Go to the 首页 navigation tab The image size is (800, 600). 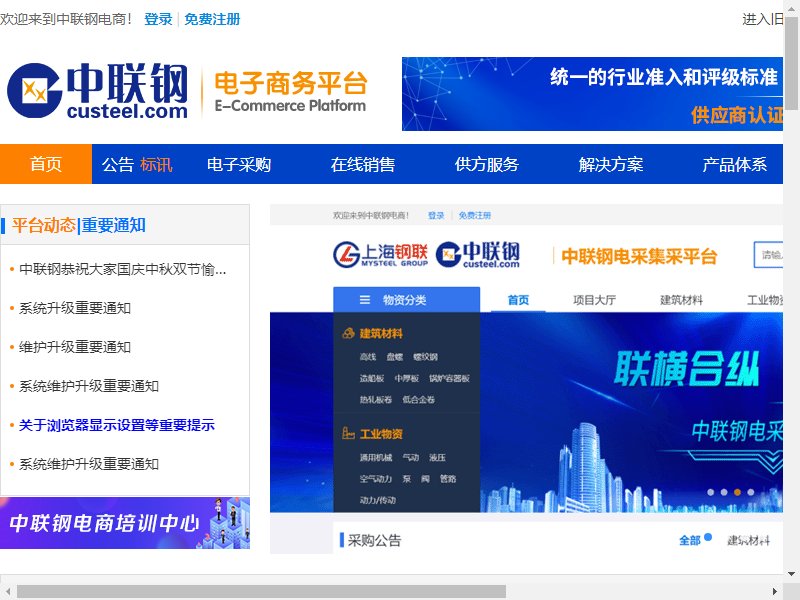46,164
